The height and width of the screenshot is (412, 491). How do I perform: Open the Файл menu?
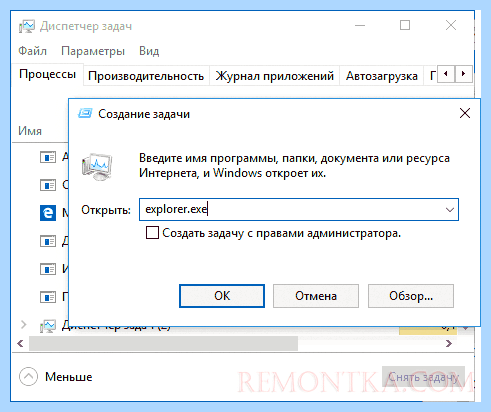pyautogui.click(x=32, y=51)
